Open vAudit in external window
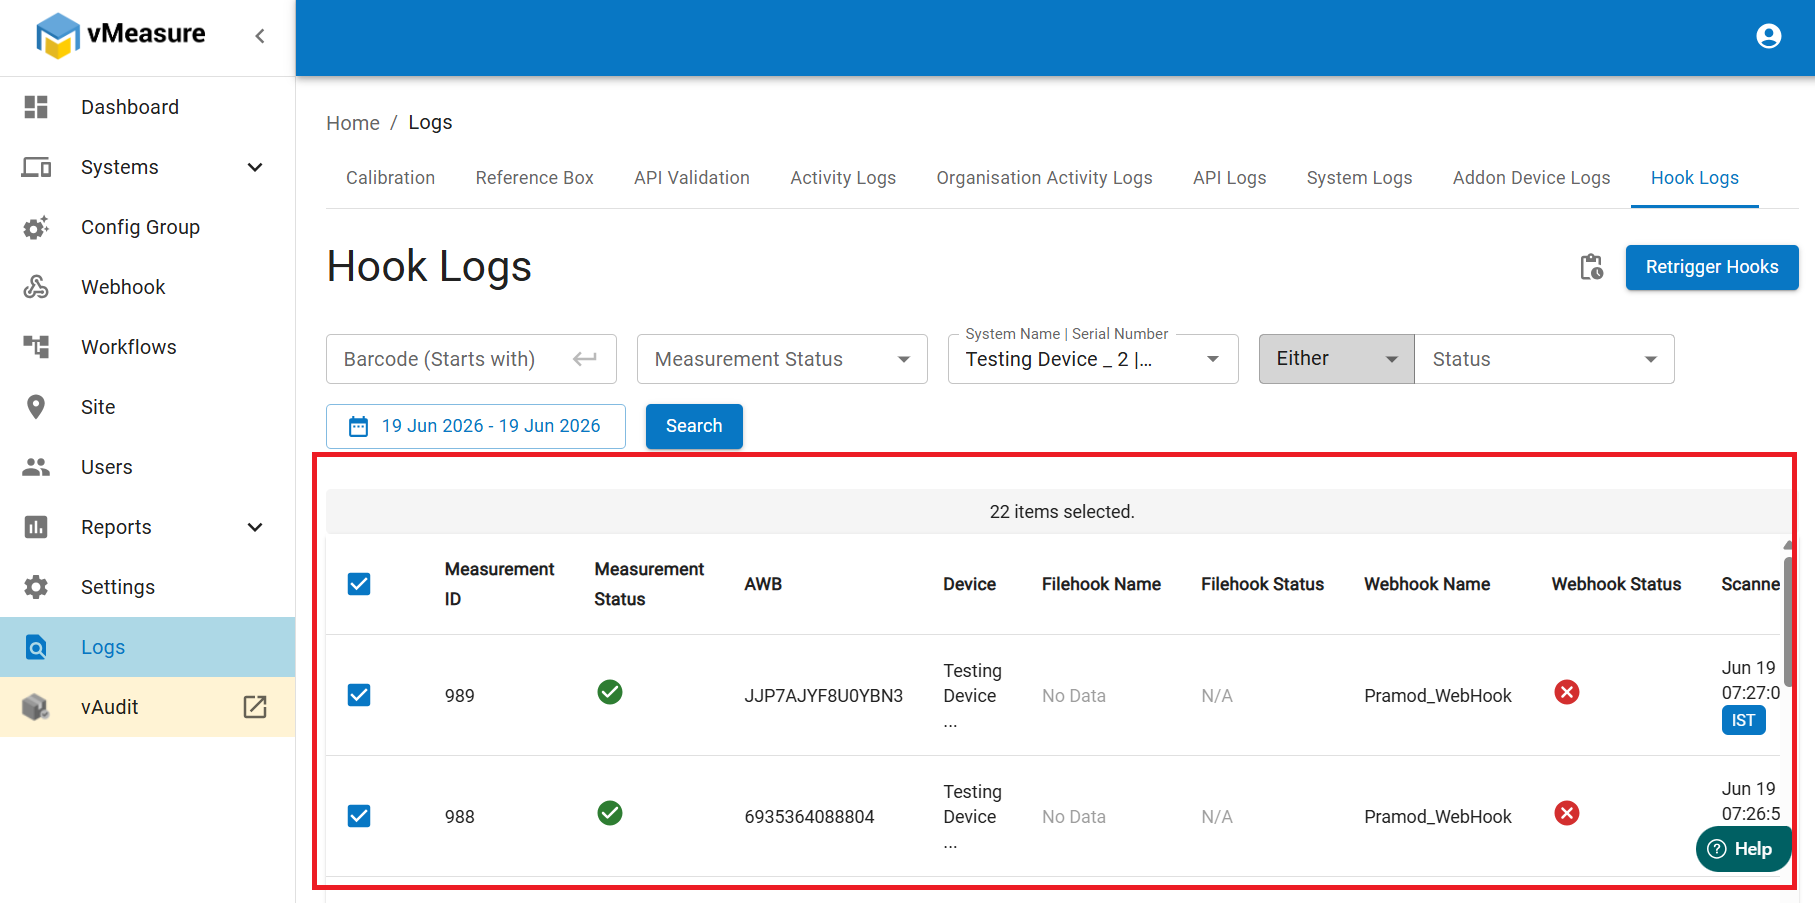 (x=255, y=707)
